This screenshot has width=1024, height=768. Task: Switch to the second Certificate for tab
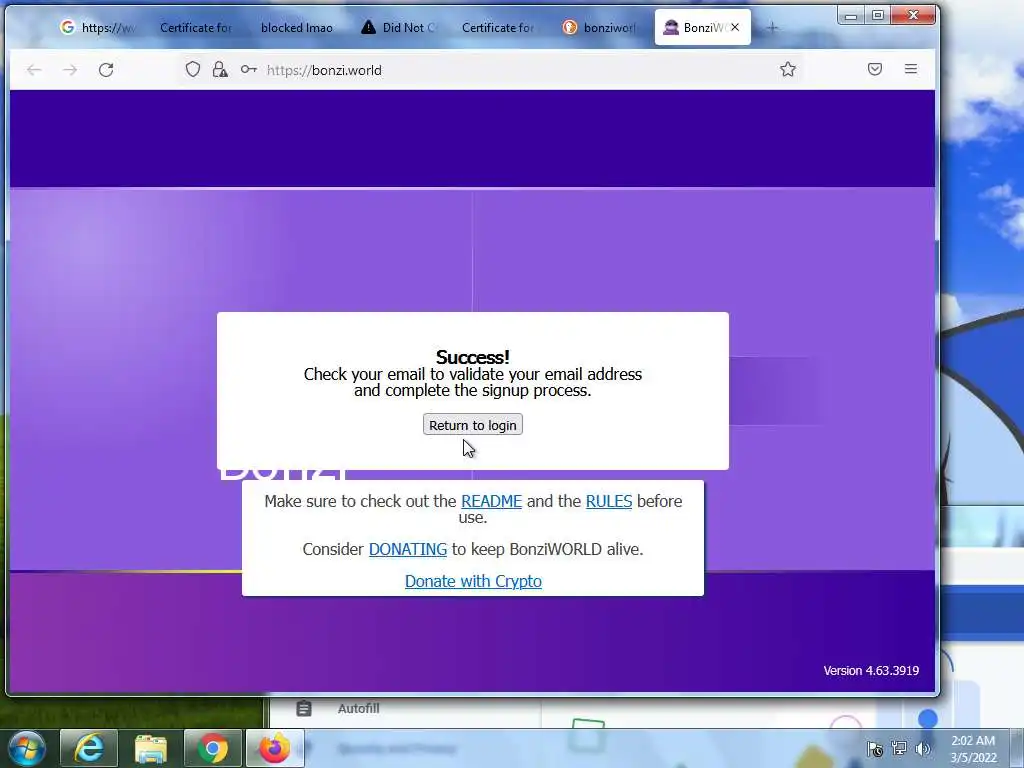[498, 27]
